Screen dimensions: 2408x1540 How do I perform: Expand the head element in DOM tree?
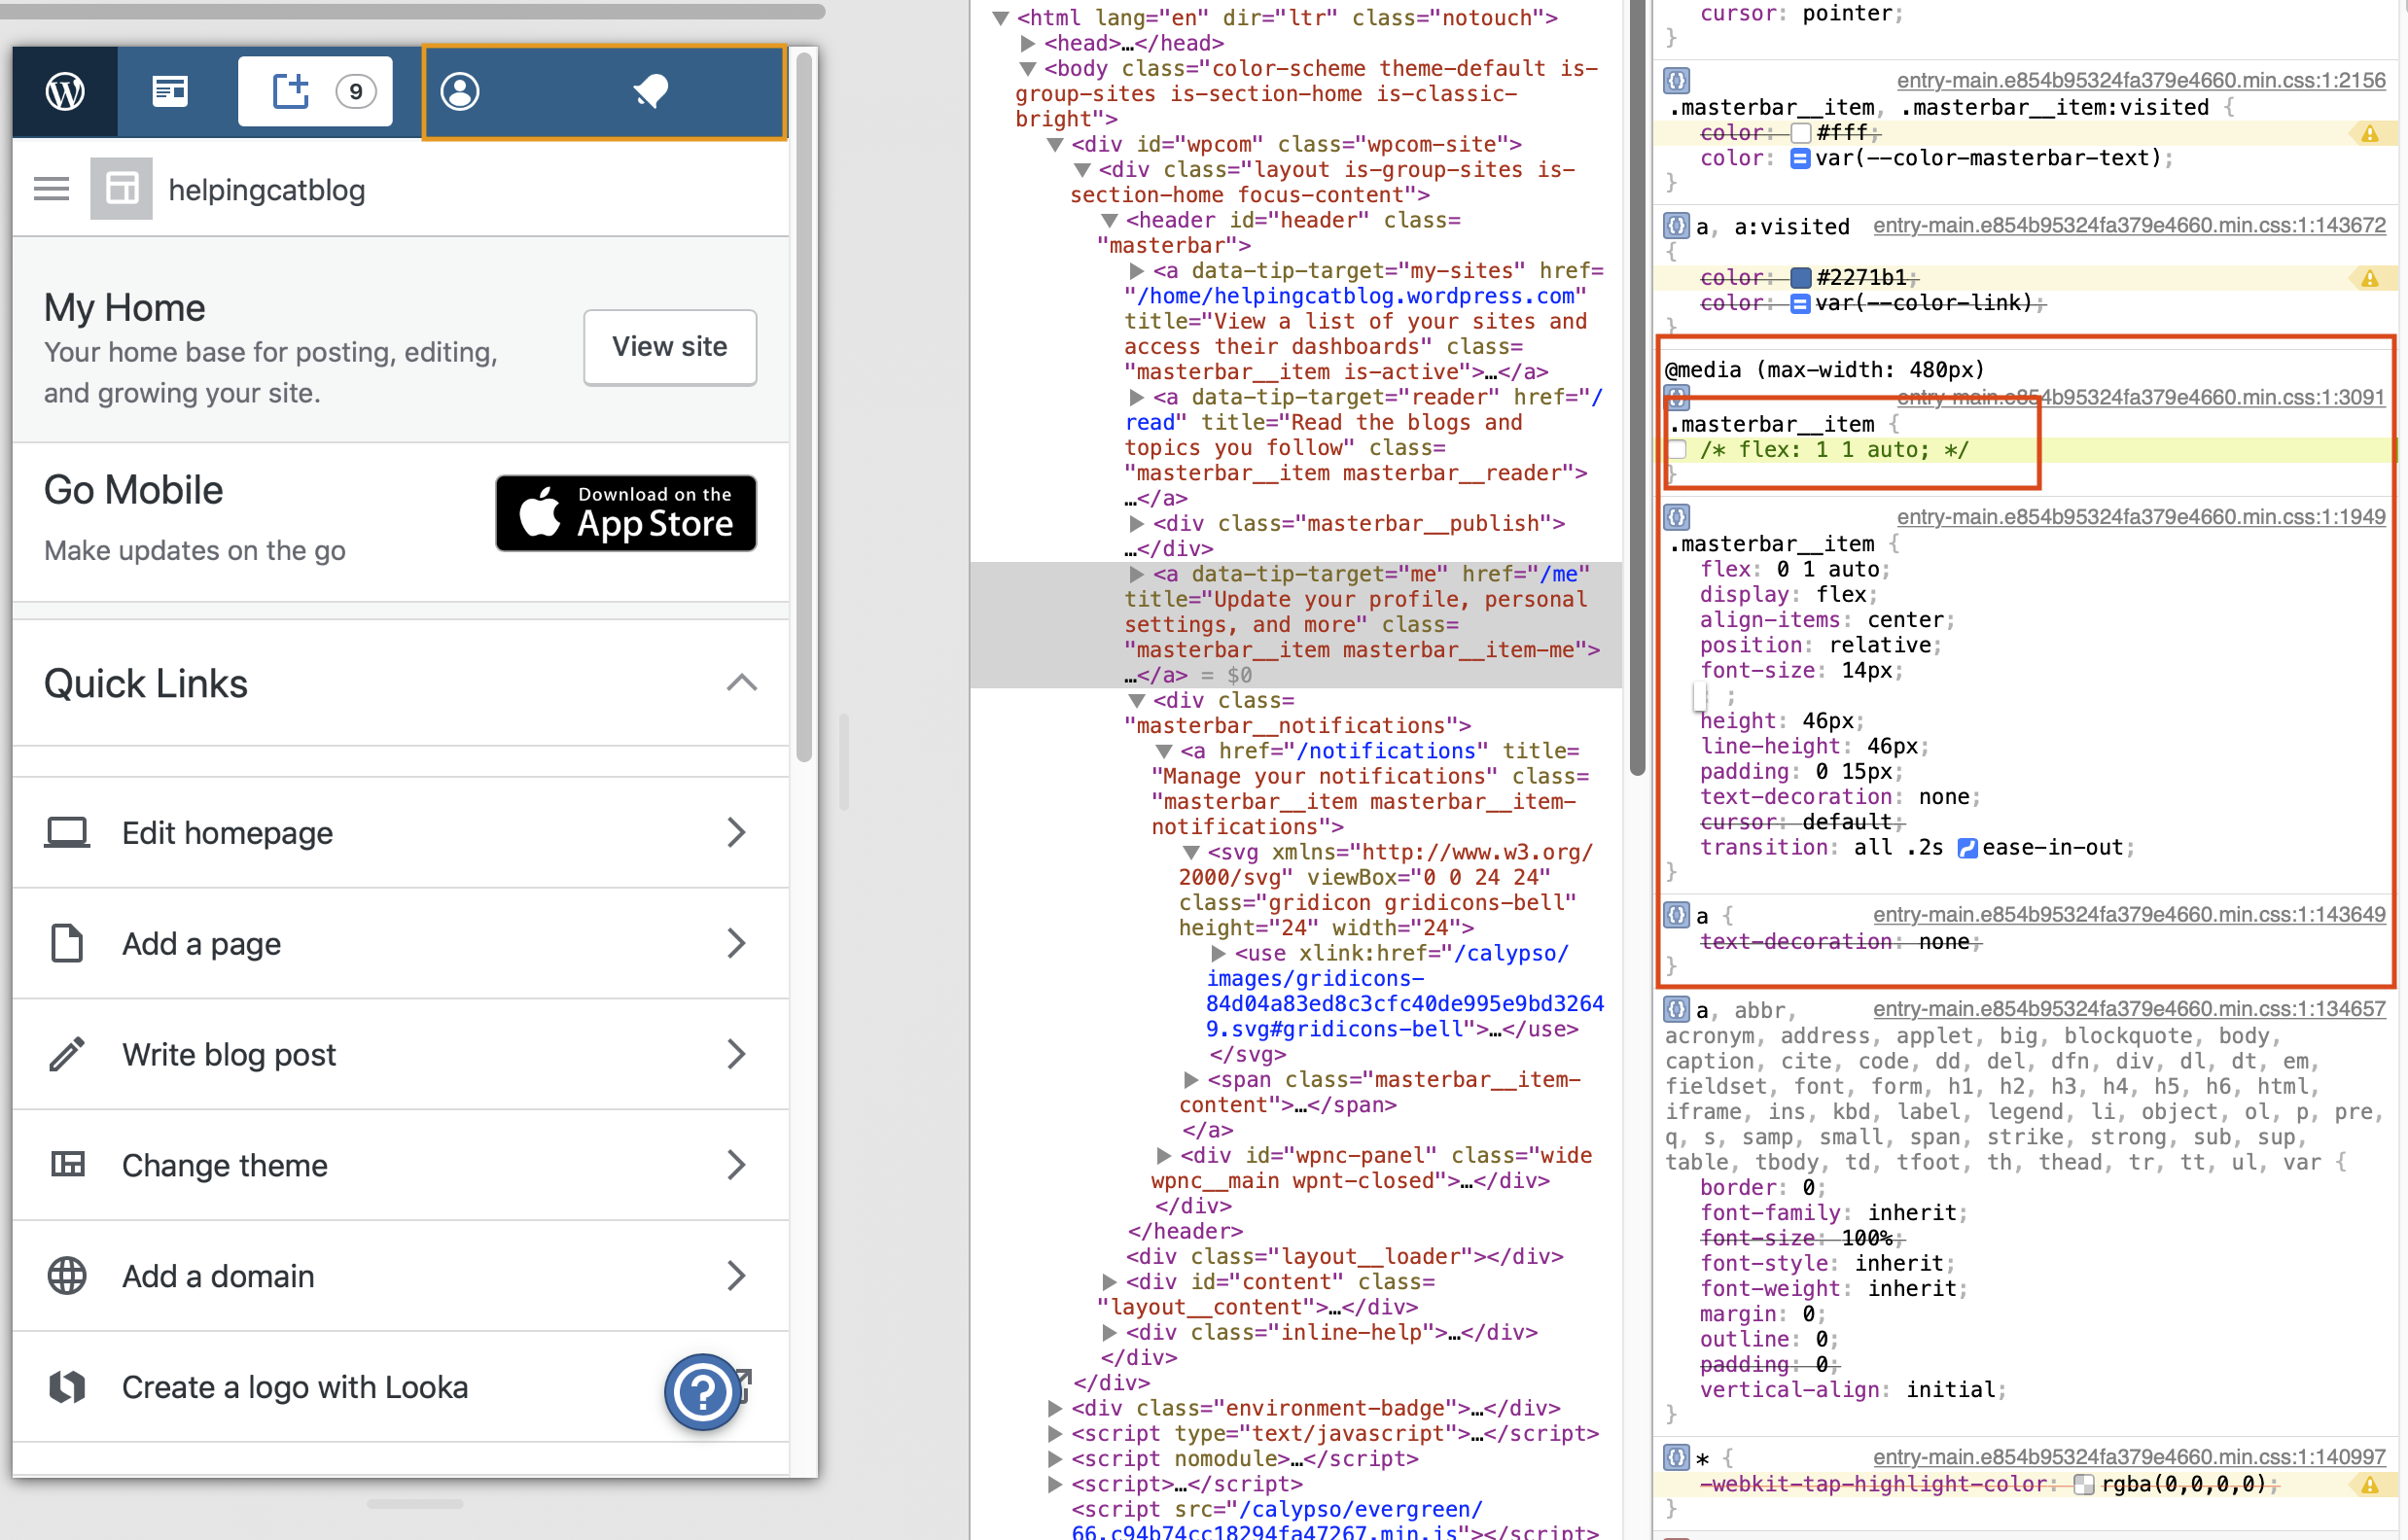pyautogui.click(x=1028, y=43)
